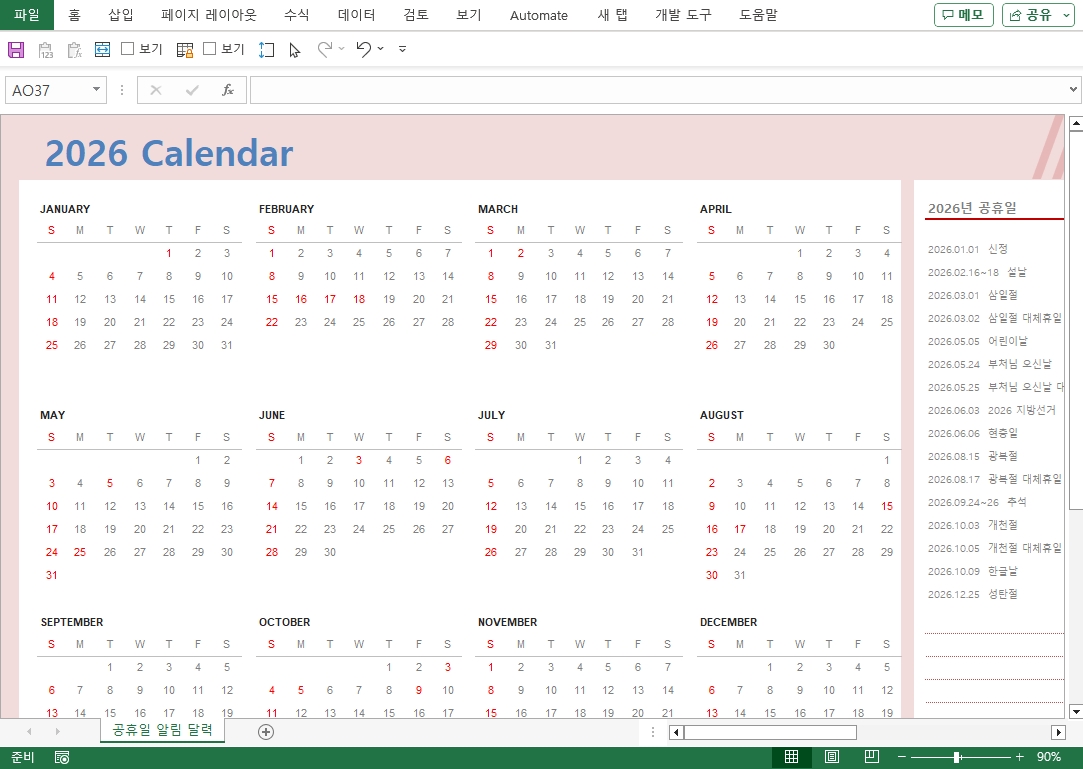Click the zoom slider handle
Screen dimensions: 1083x769
(x=957, y=757)
